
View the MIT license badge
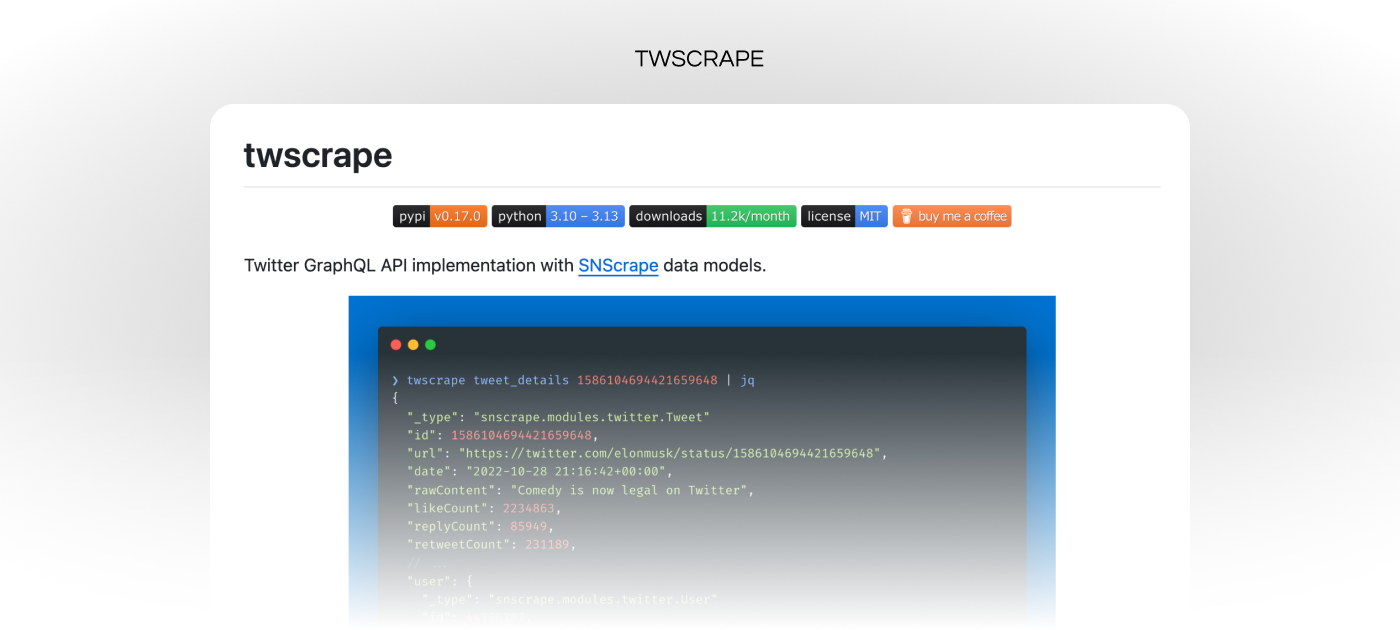pyautogui.click(x=843, y=216)
